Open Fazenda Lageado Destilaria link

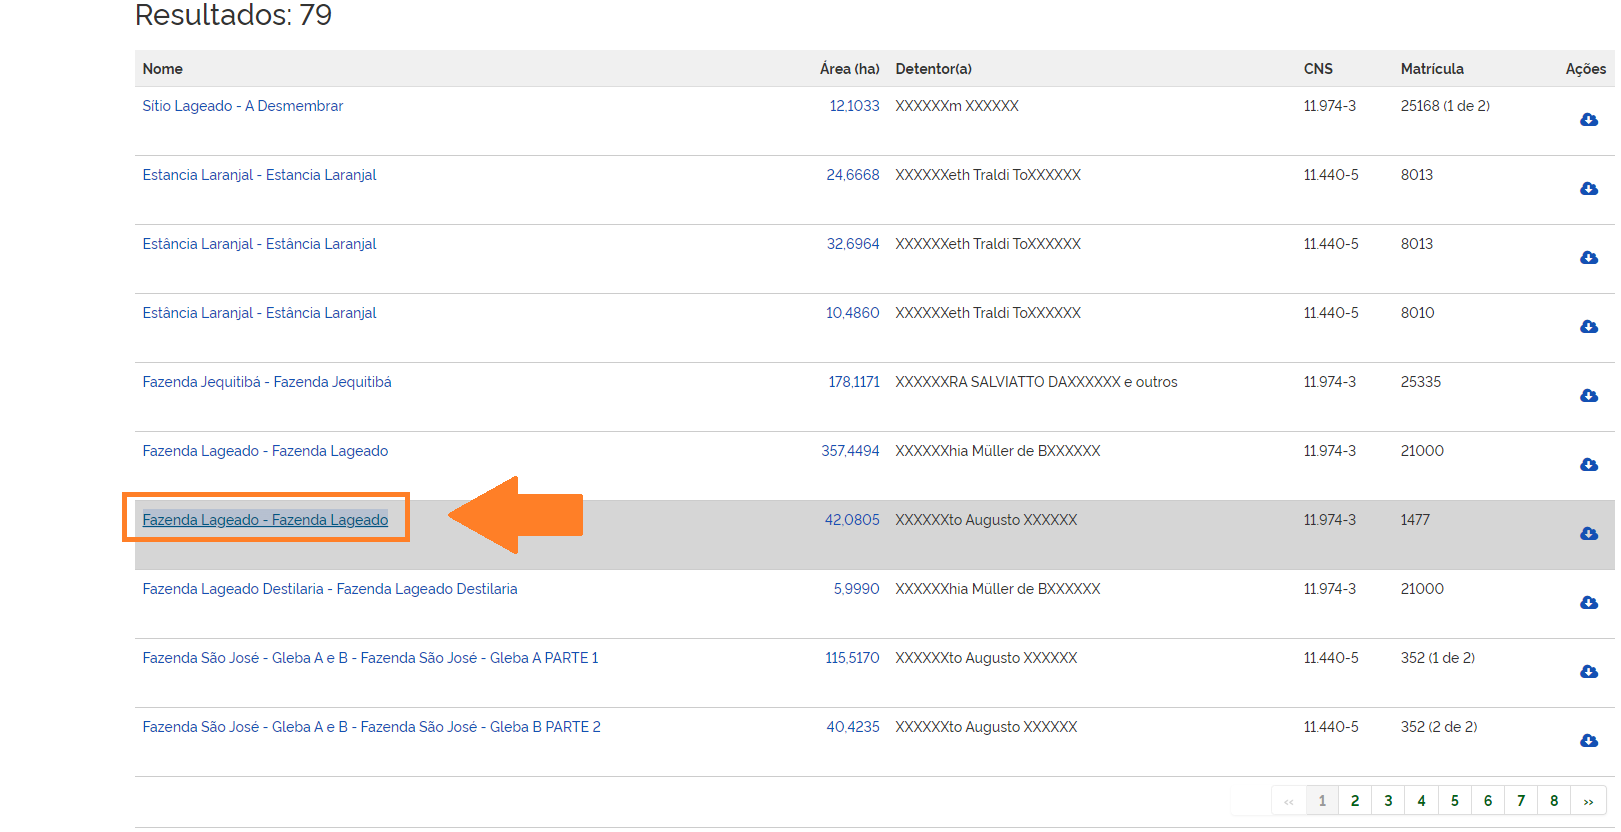[329, 589]
